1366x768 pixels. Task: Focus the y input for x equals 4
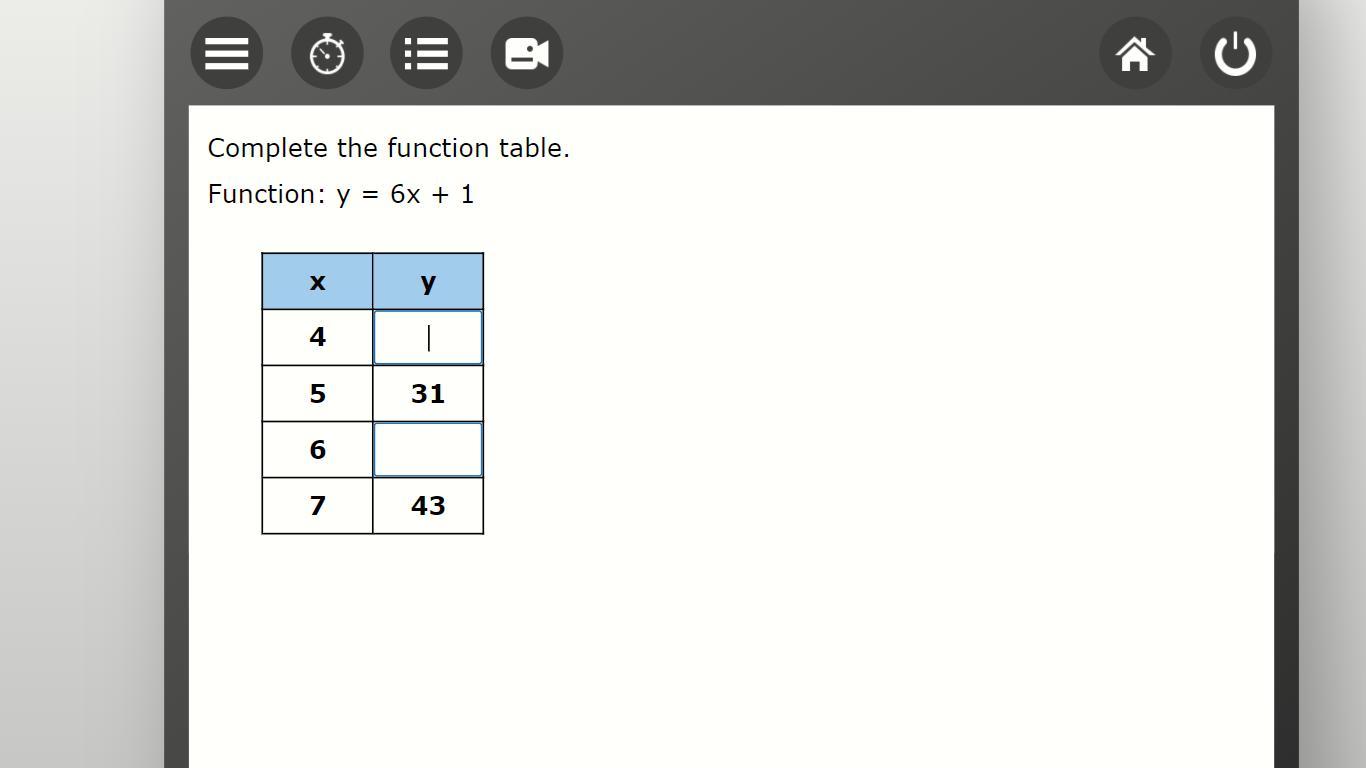point(428,338)
